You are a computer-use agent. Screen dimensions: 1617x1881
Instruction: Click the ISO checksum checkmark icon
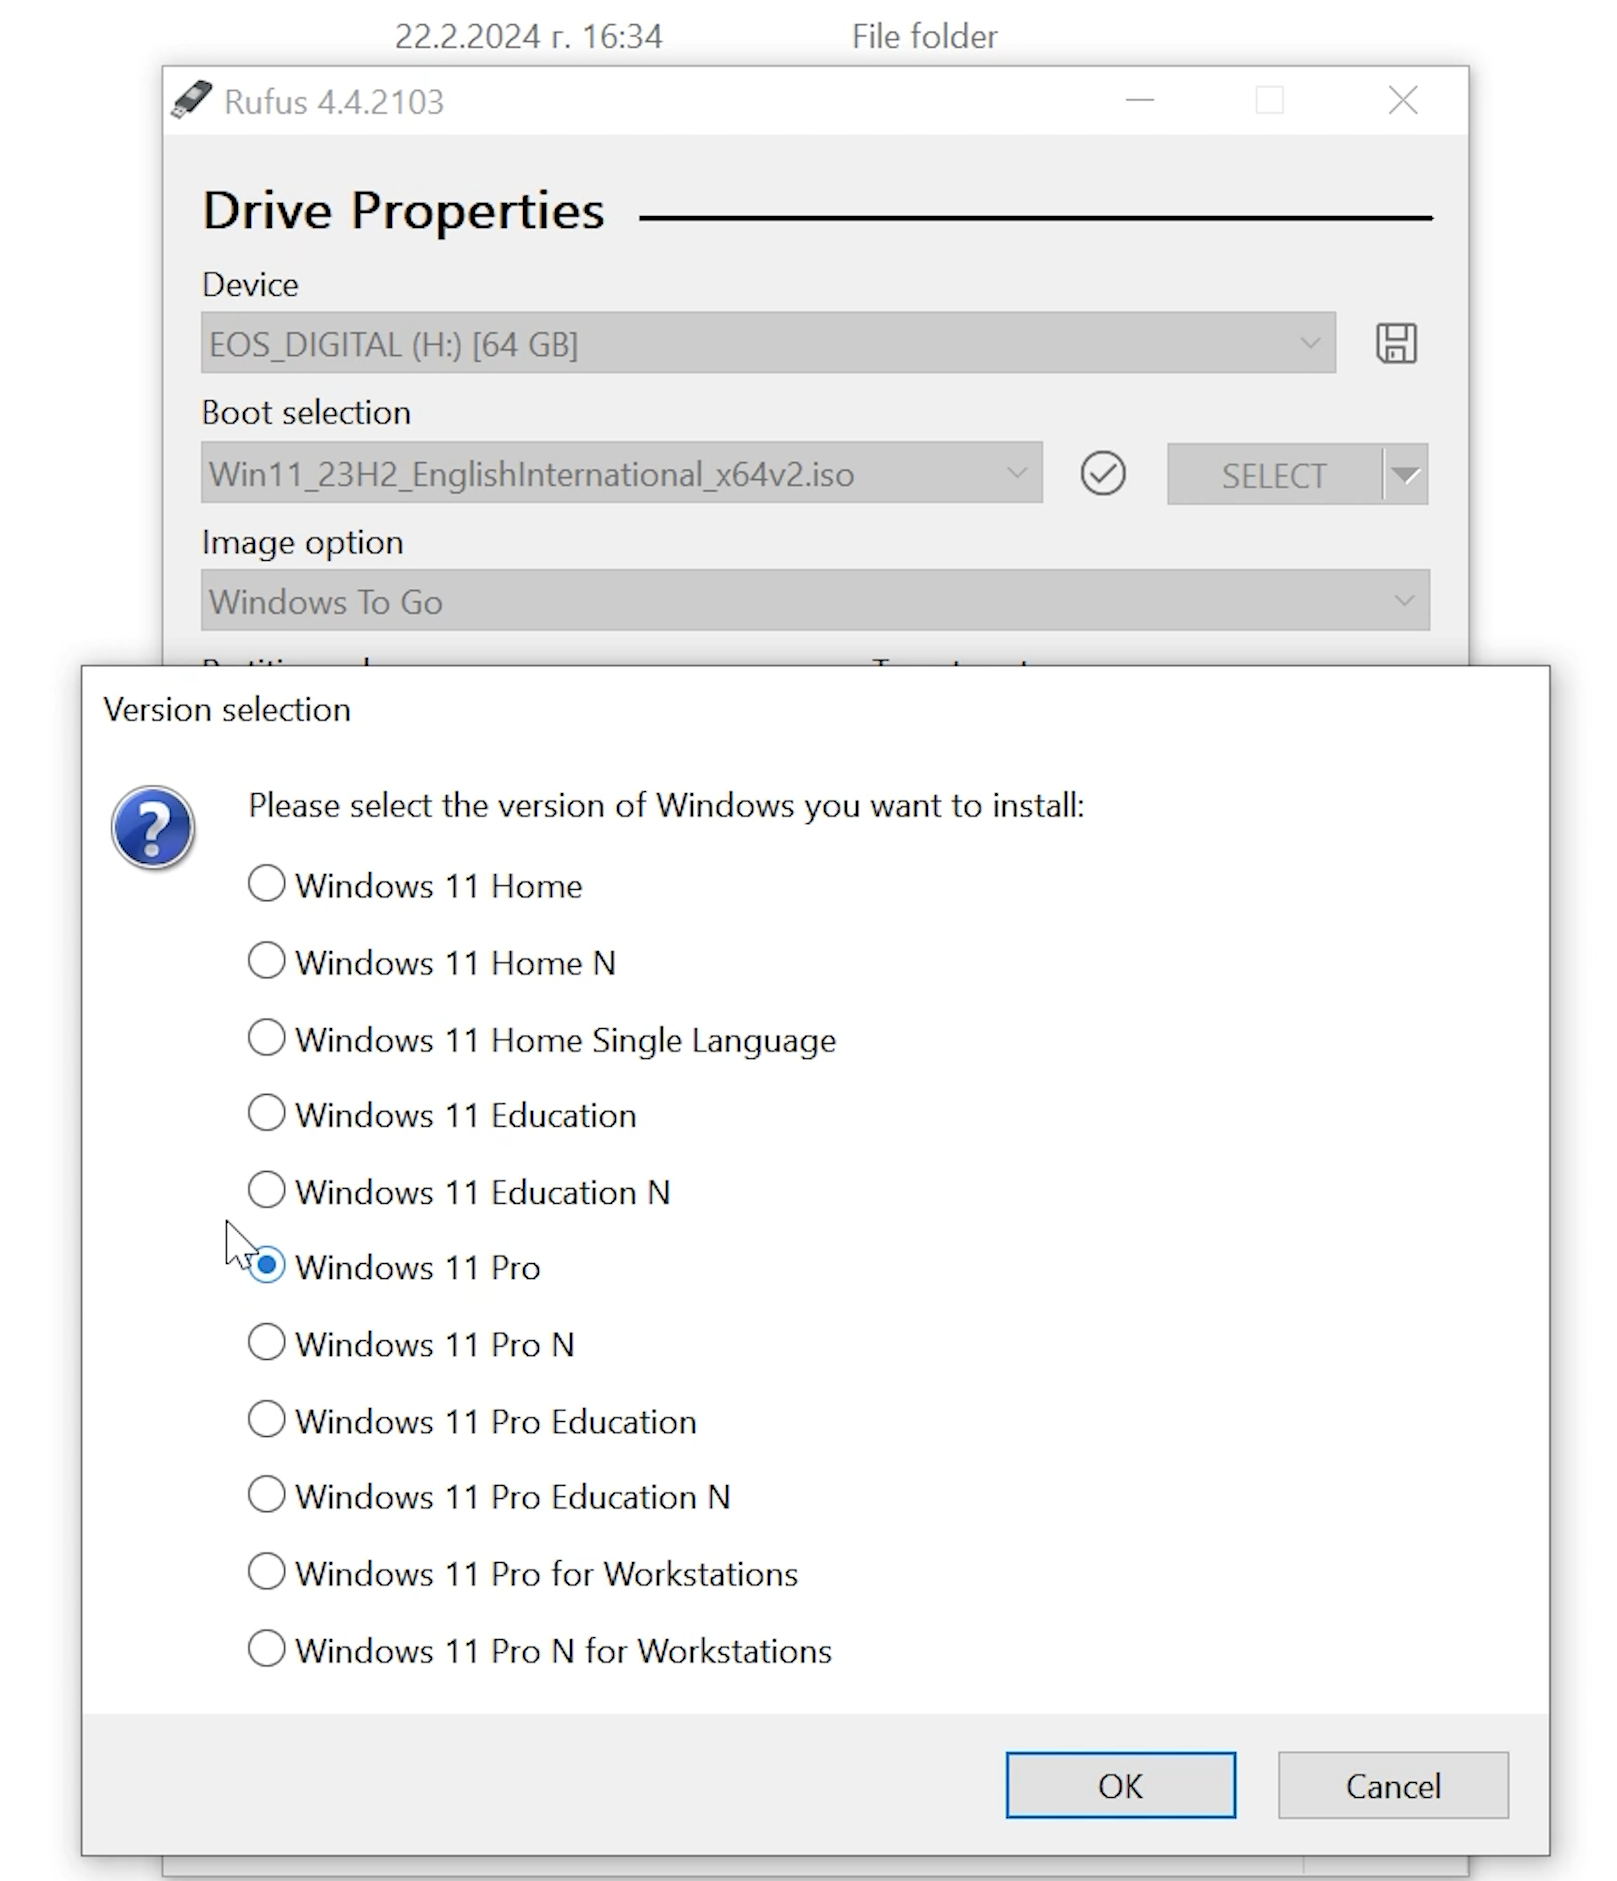pyautogui.click(x=1102, y=473)
